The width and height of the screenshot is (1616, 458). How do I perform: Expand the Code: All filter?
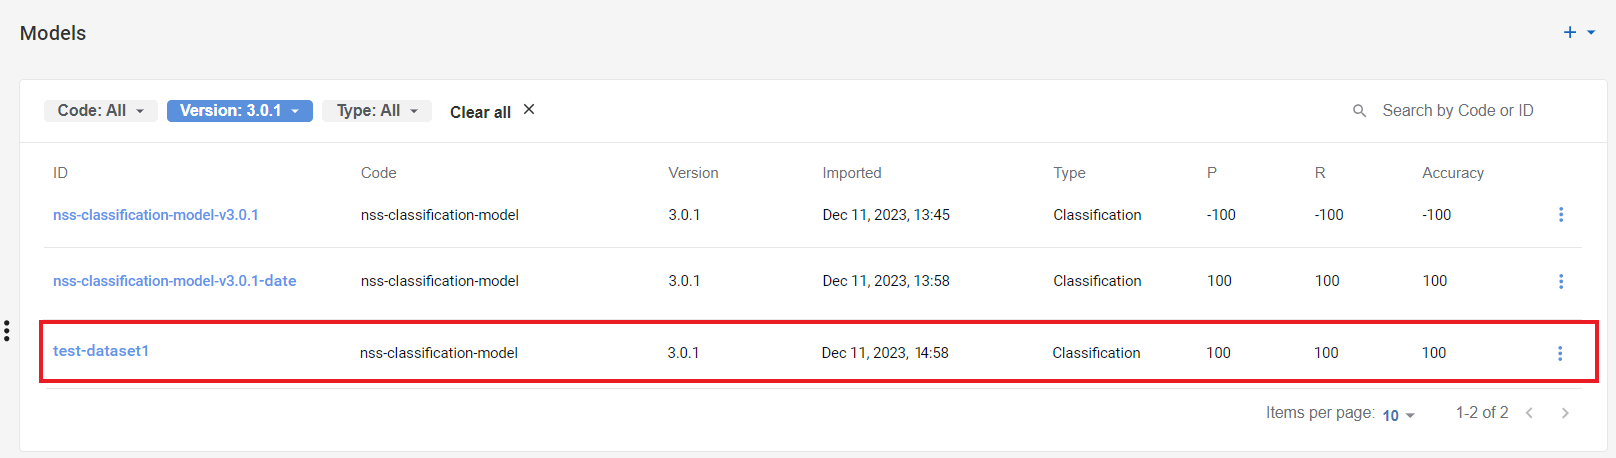[x=101, y=111]
